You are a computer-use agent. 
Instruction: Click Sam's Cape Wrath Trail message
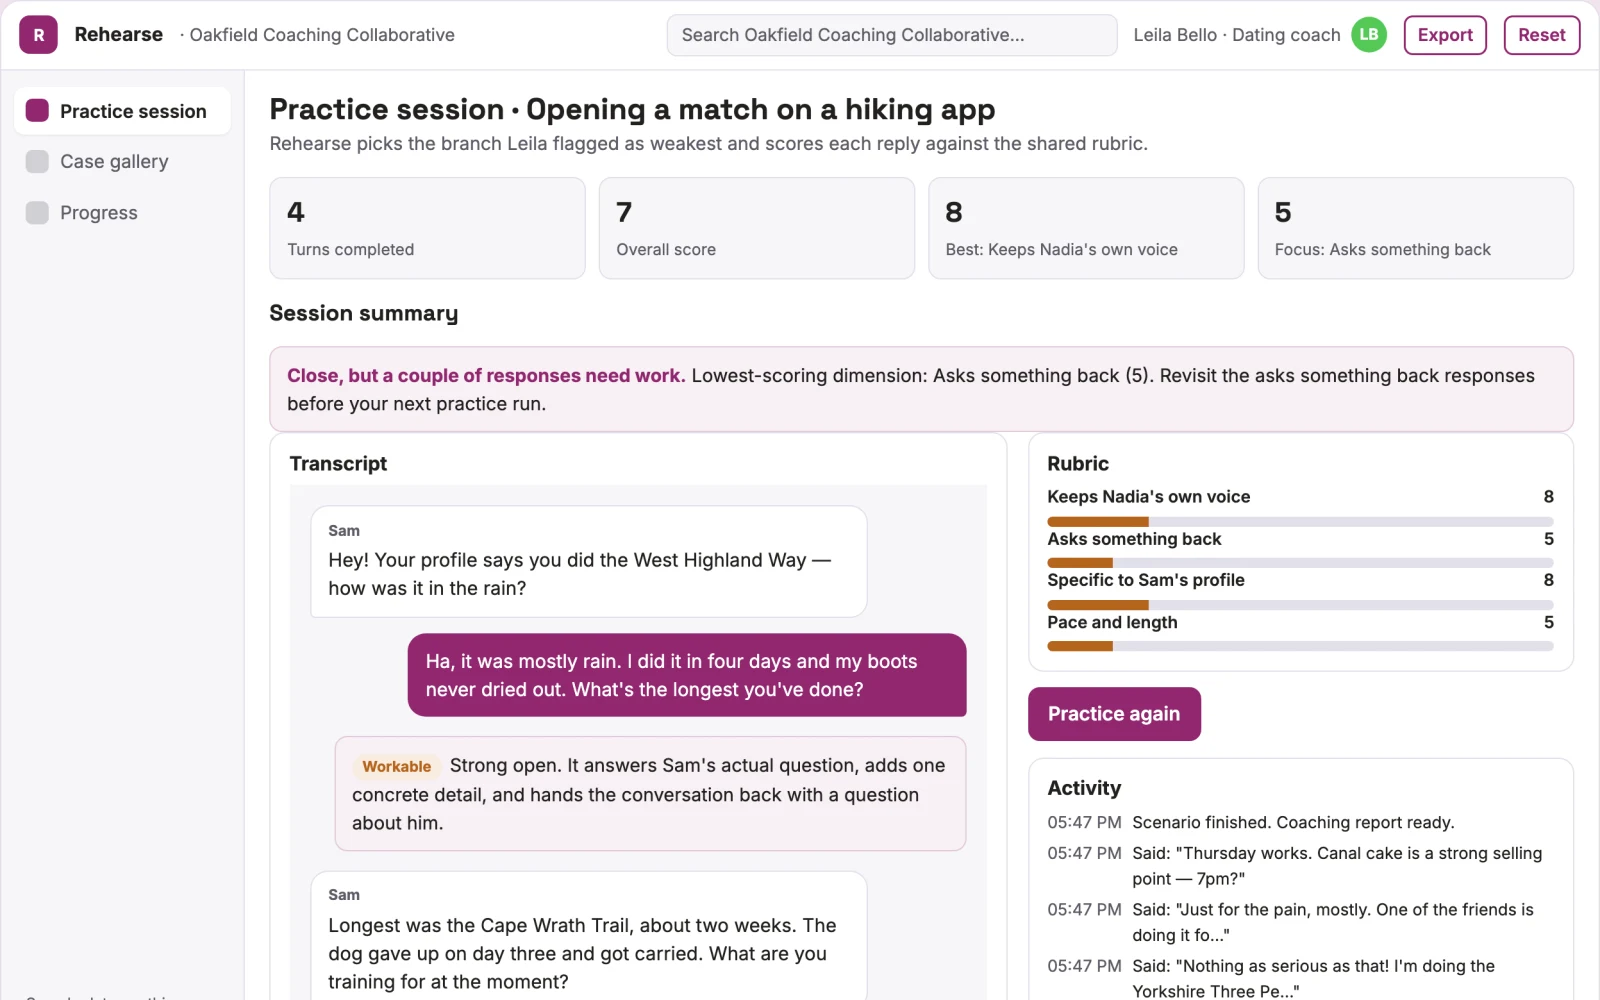(x=588, y=936)
